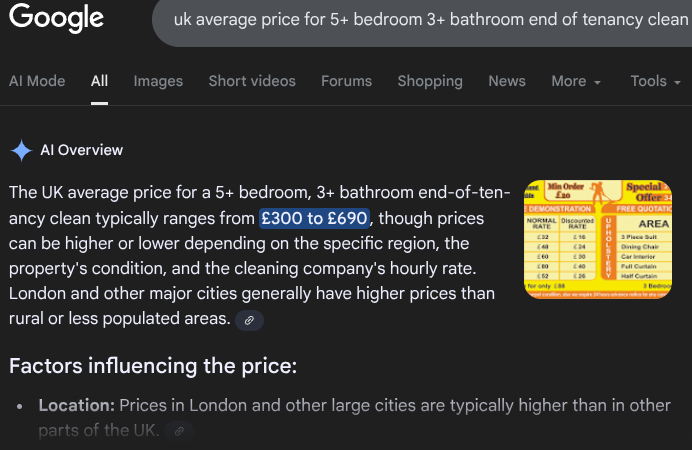692x450 pixels.
Task: Switch to the Forums tab
Action: [347, 81]
